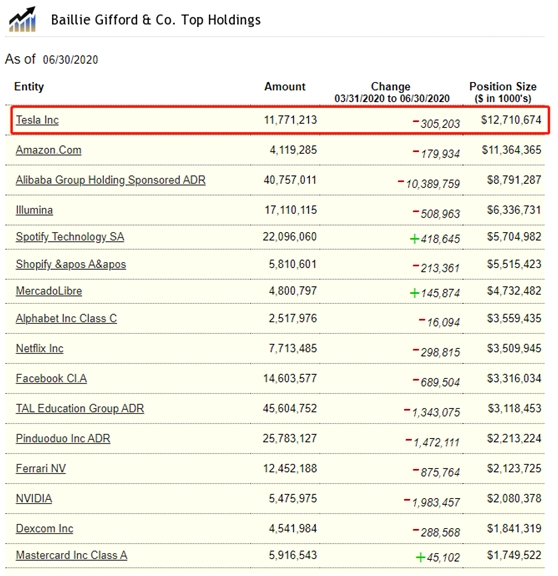The height and width of the screenshot is (576, 558).
Task: Click the green plus beside Spotify change
Action: (x=414, y=239)
